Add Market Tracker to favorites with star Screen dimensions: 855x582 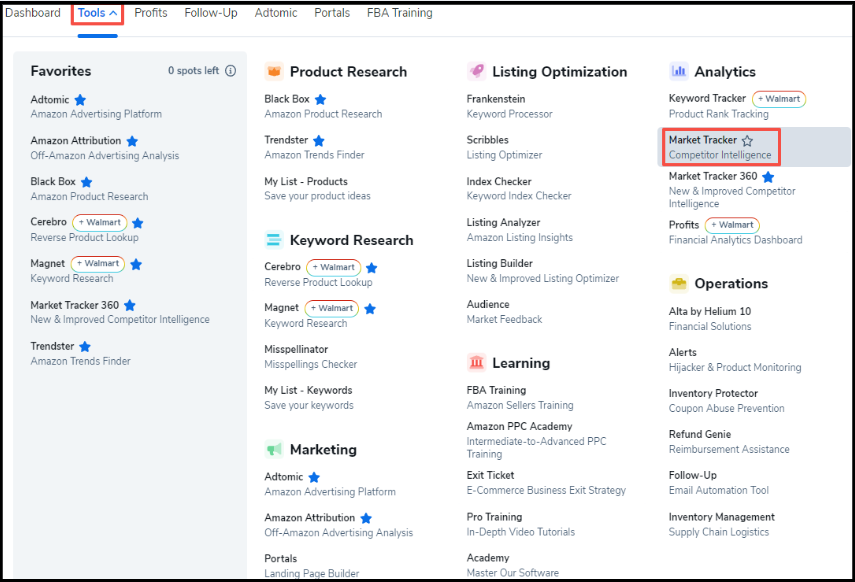point(747,141)
